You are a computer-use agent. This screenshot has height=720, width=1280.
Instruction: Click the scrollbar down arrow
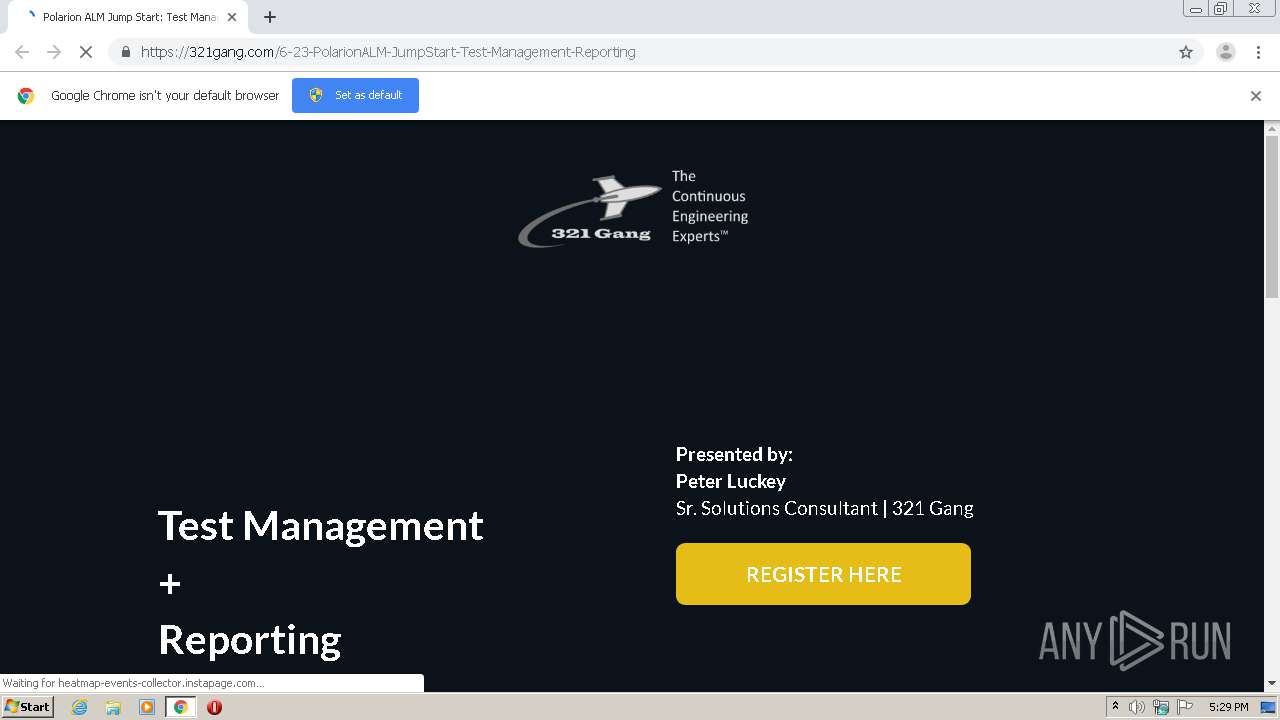[x=1272, y=683]
